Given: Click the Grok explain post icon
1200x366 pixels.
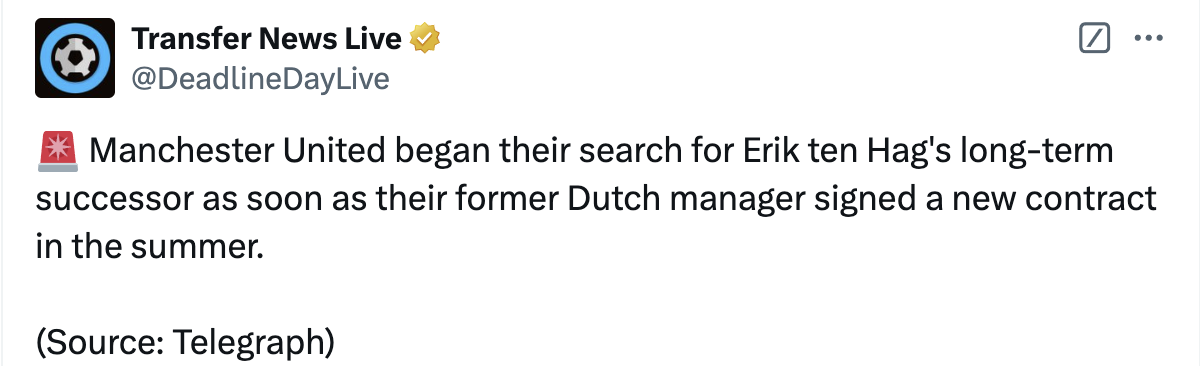Looking at the screenshot, I should click(x=1096, y=39).
